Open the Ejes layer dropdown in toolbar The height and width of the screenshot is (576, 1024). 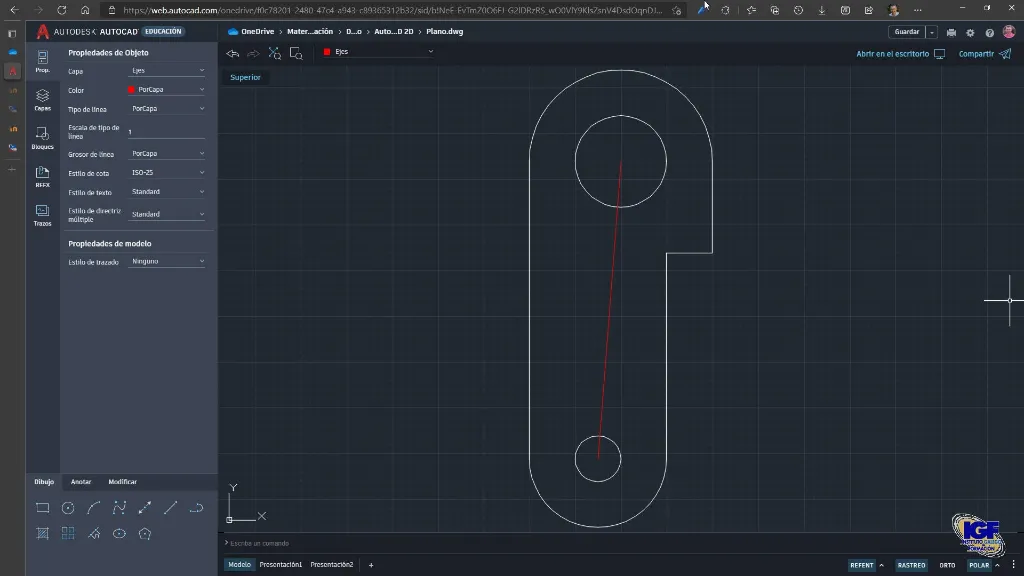[x=378, y=52]
